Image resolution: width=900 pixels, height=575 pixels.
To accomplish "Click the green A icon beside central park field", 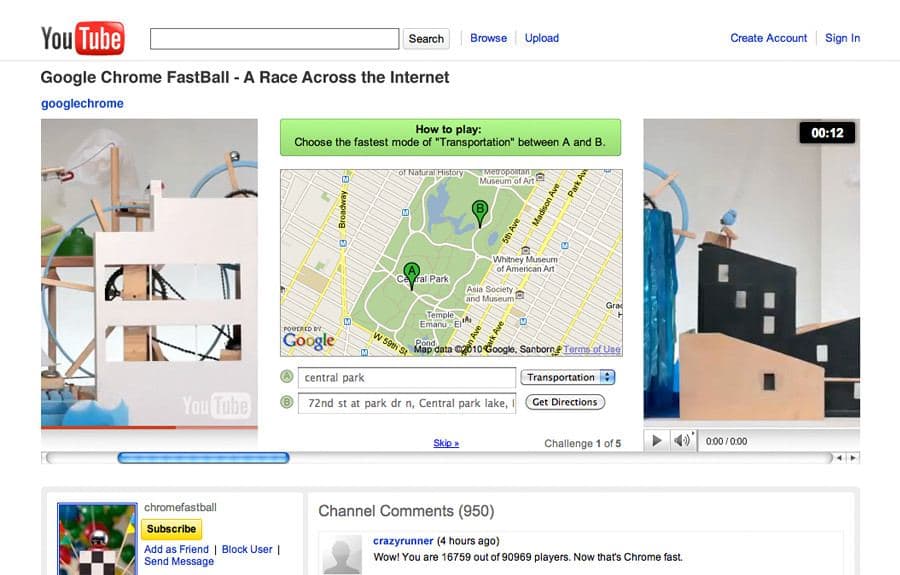I will [286, 377].
